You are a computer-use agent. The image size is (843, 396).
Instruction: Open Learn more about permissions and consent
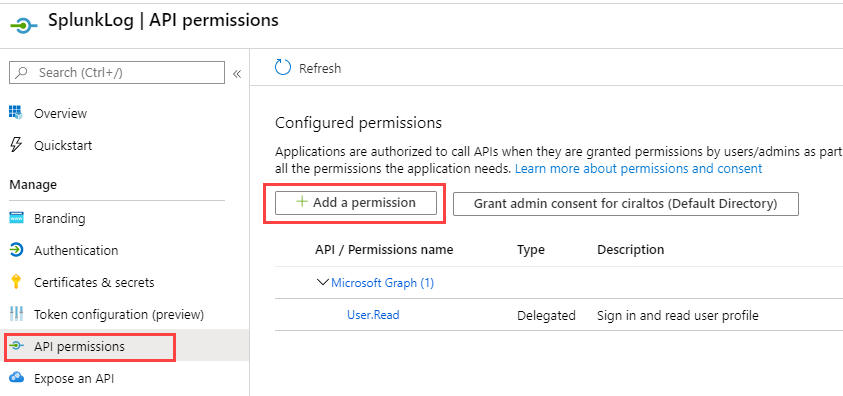point(639,168)
